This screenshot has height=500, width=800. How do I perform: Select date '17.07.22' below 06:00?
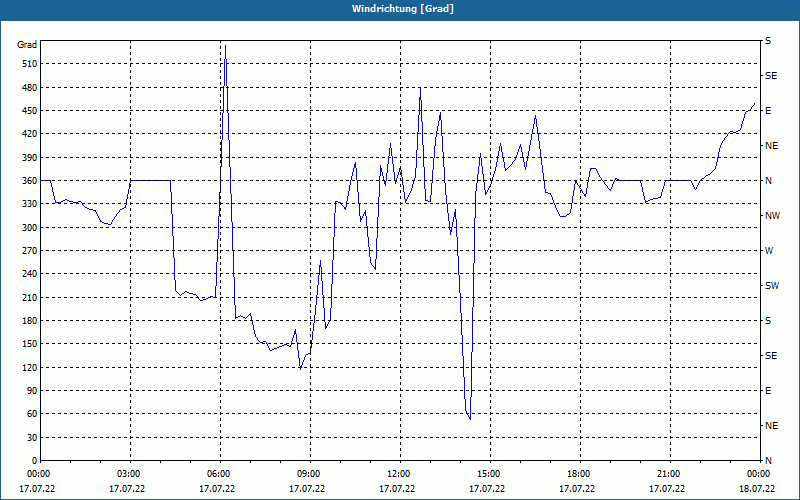(217, 489)
